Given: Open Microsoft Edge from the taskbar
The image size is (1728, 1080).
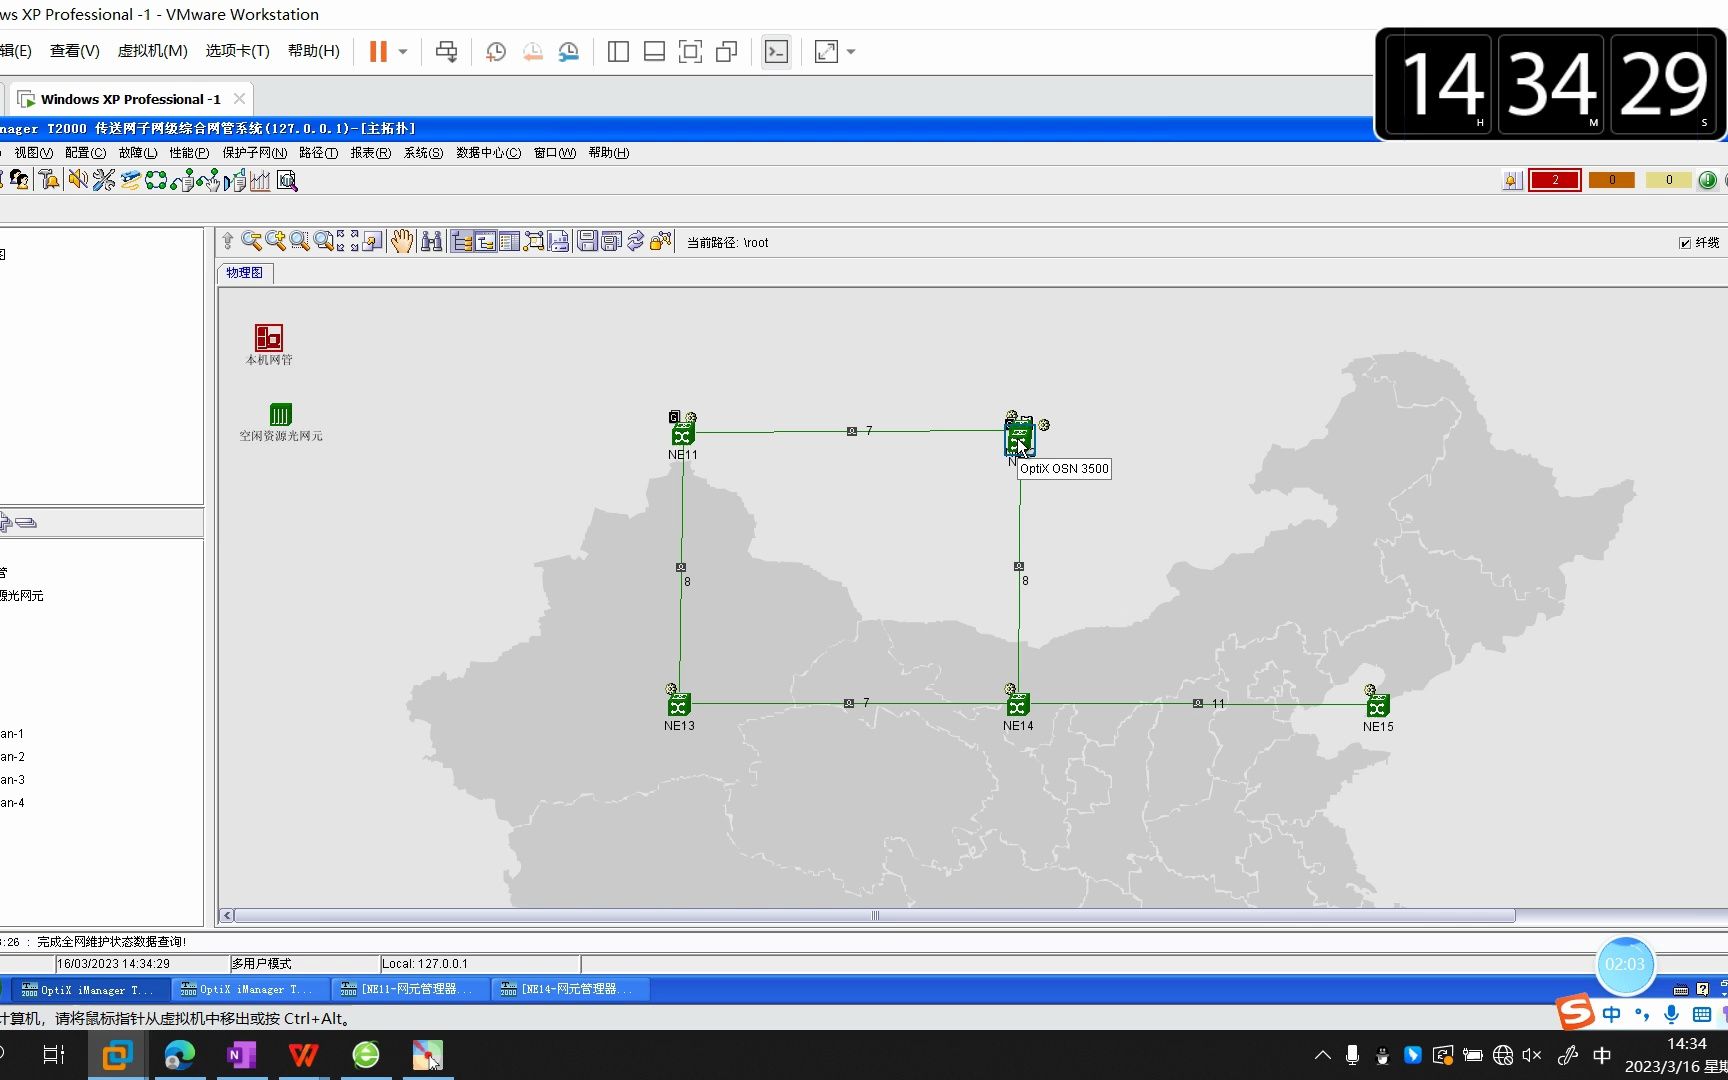Looking at the screenshot, I should pos(180,1055).
